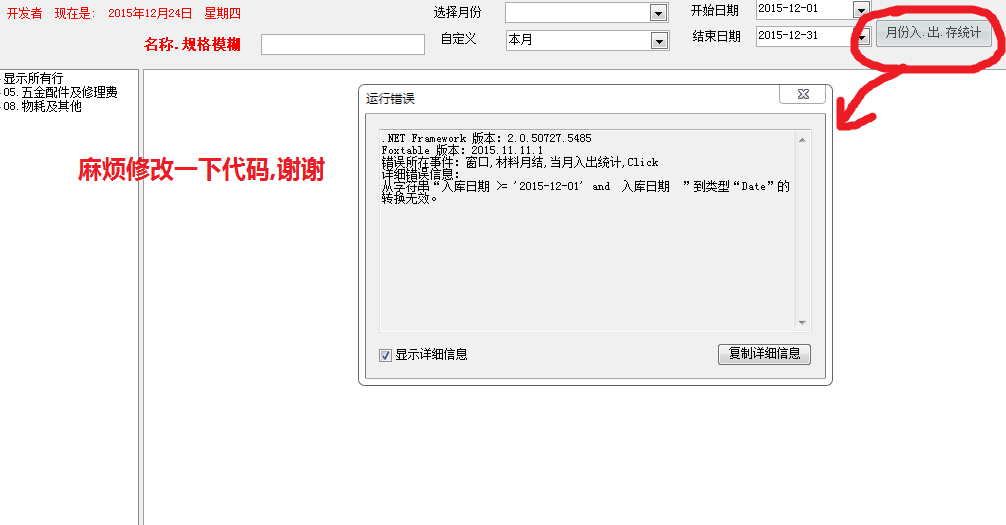Open the 开始日期 date picker arrow
The image size is (1006, 525).
pos(860,10)
